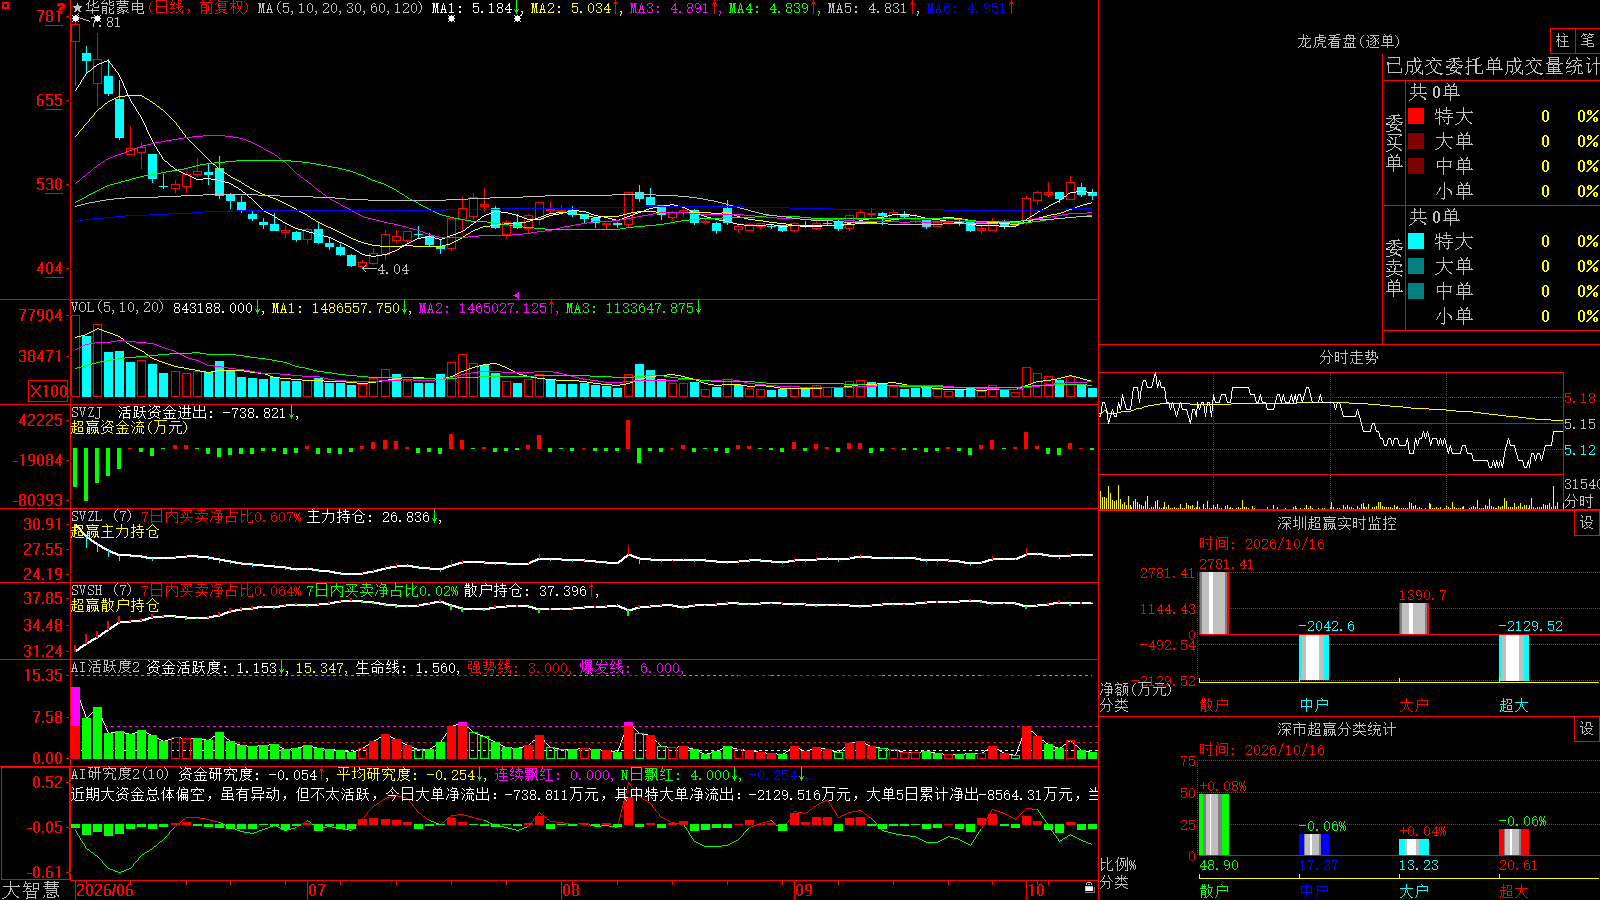Click the 龙虎看盘(逐单) panel title
This screenshot has width=1600, height=900.
(1348, 41)
